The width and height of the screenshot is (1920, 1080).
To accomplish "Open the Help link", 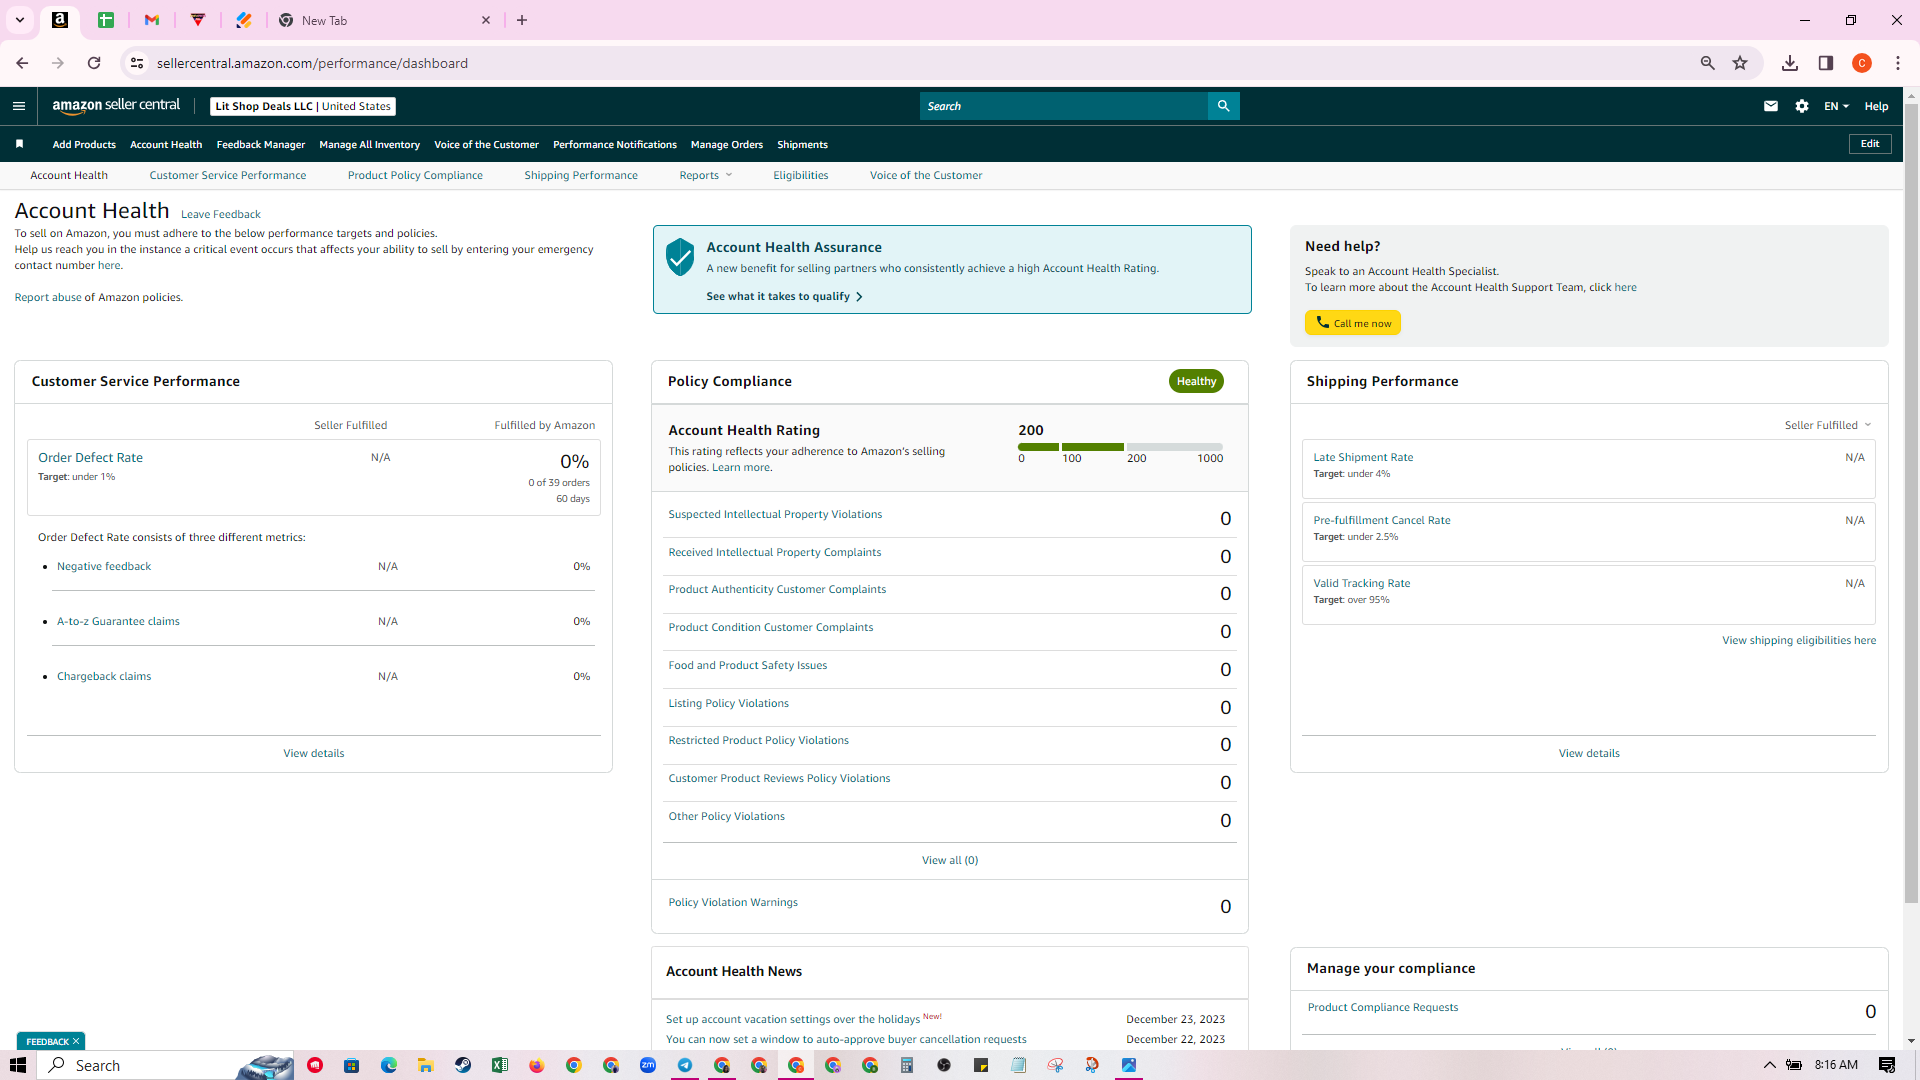I will [1876, 106].
